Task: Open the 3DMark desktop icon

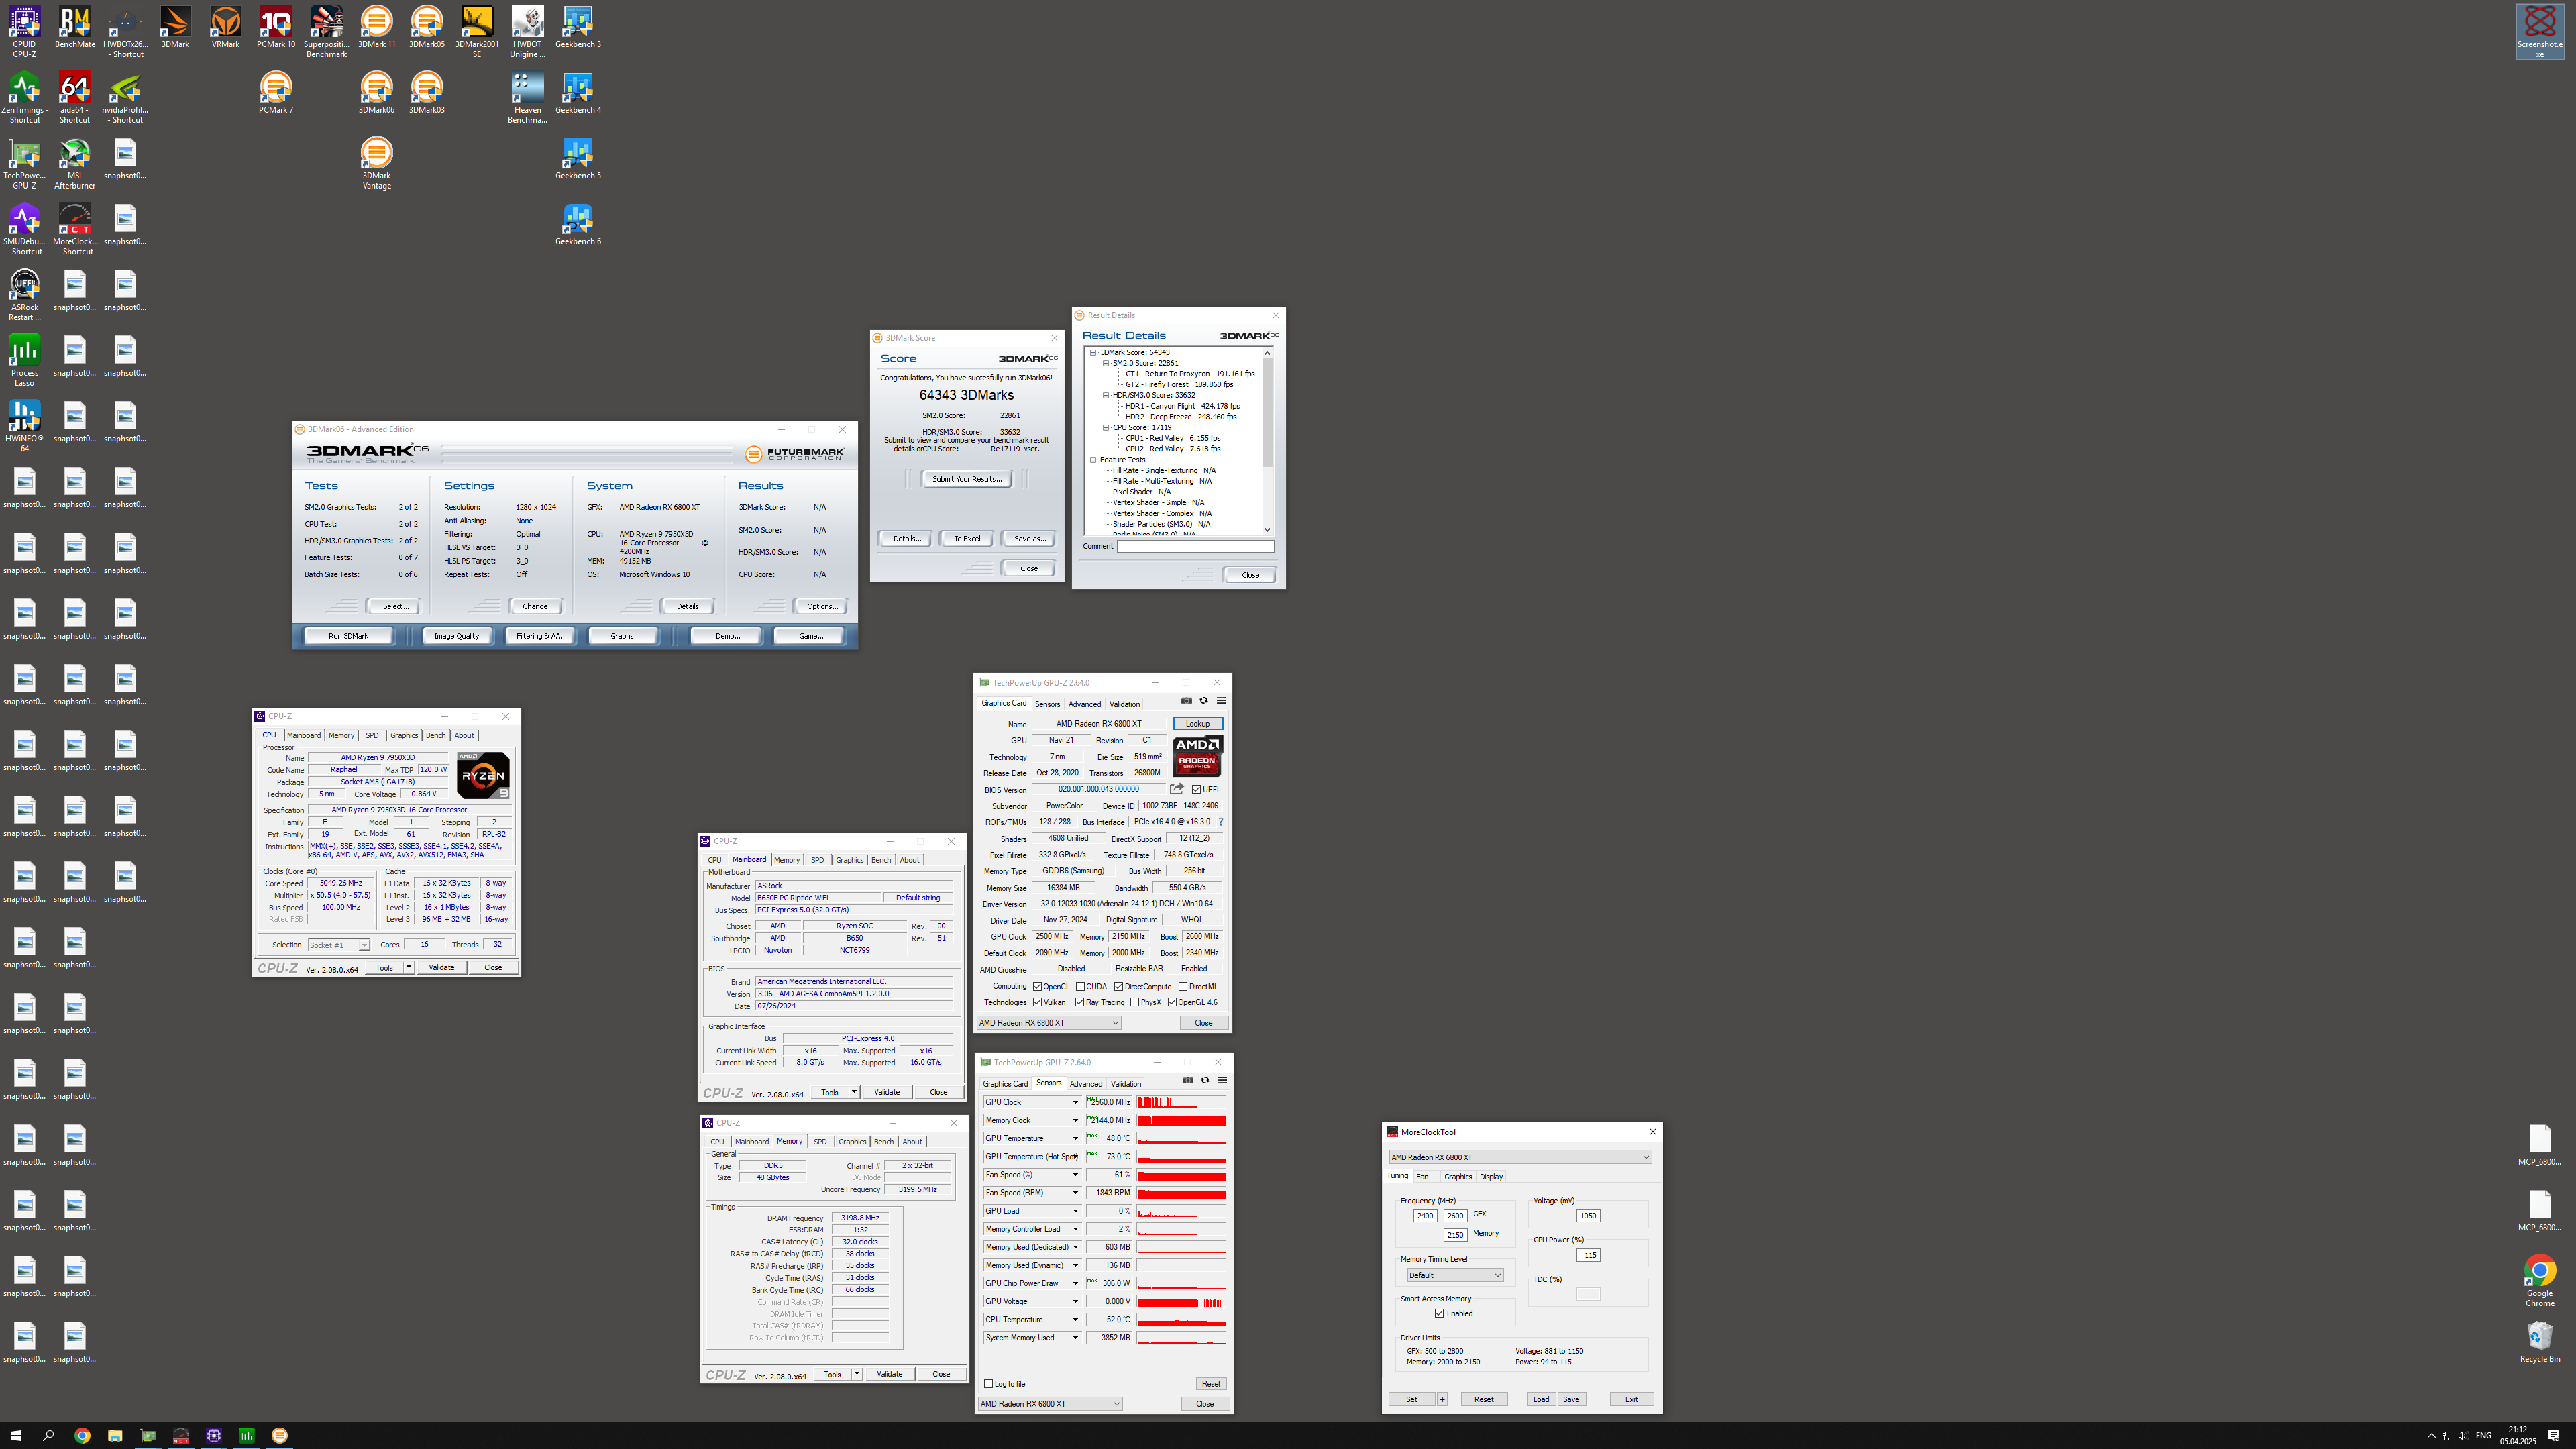Action: pos(175,27)
